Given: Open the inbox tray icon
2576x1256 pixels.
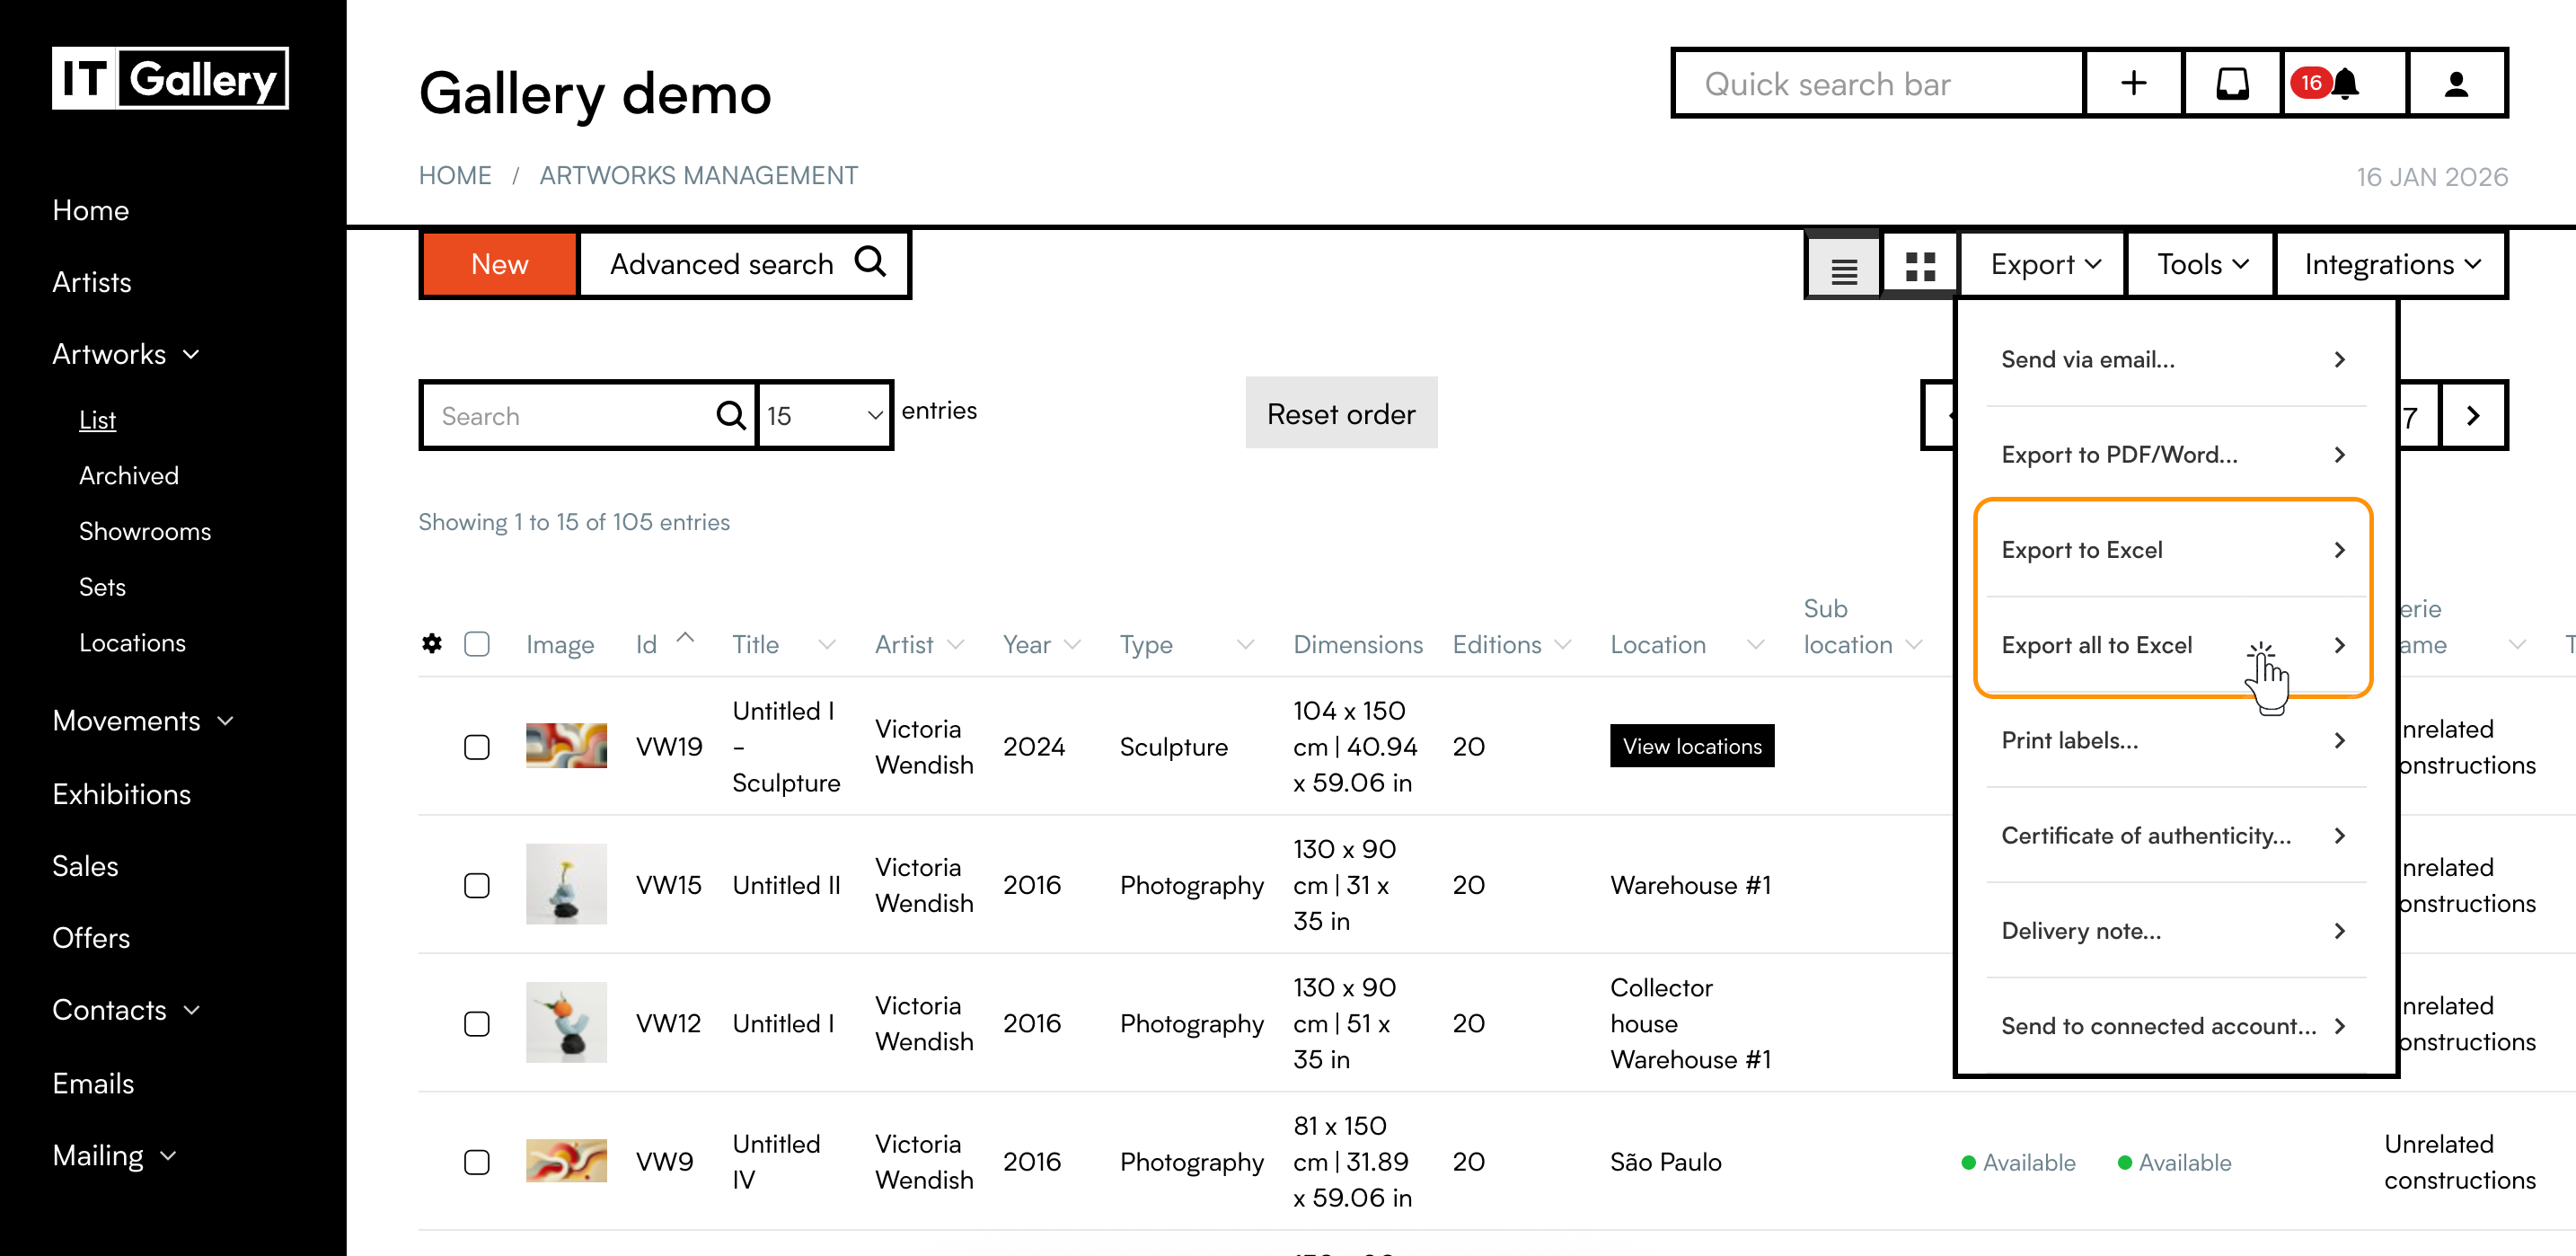Looking at the screenshot, I should (2231, 83).
